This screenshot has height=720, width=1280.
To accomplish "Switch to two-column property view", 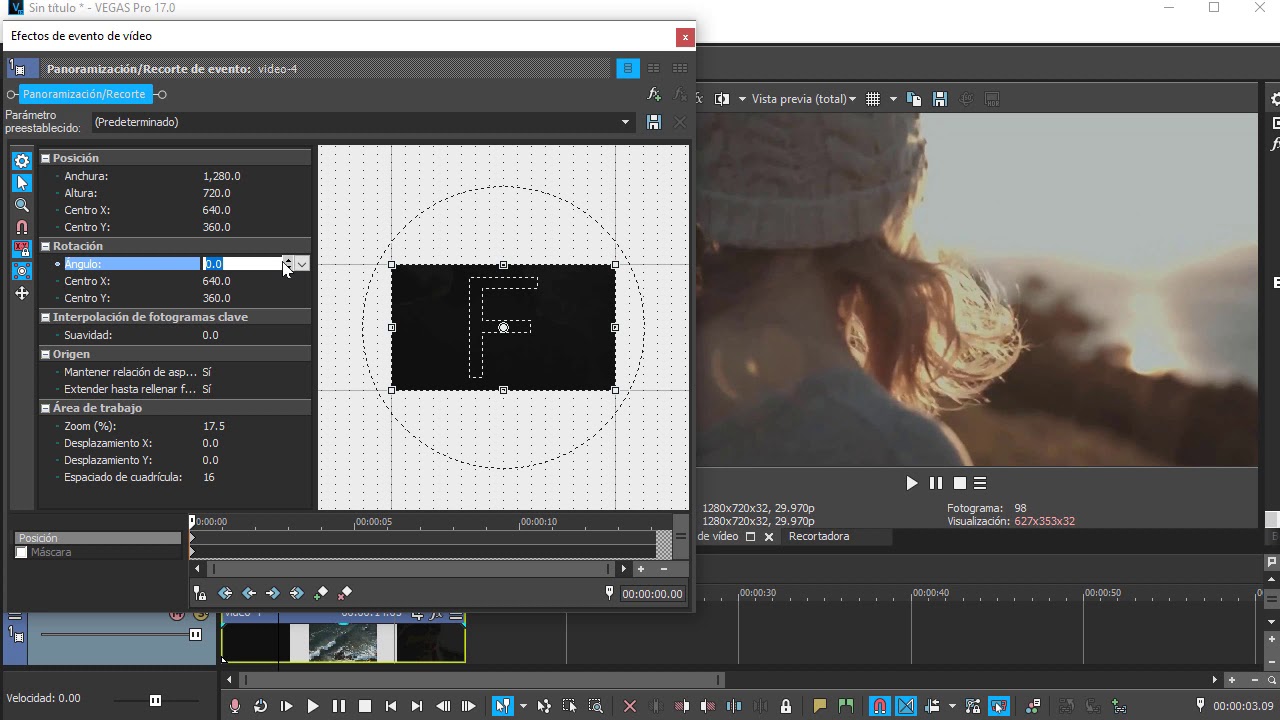I will [x=654, y=68].
